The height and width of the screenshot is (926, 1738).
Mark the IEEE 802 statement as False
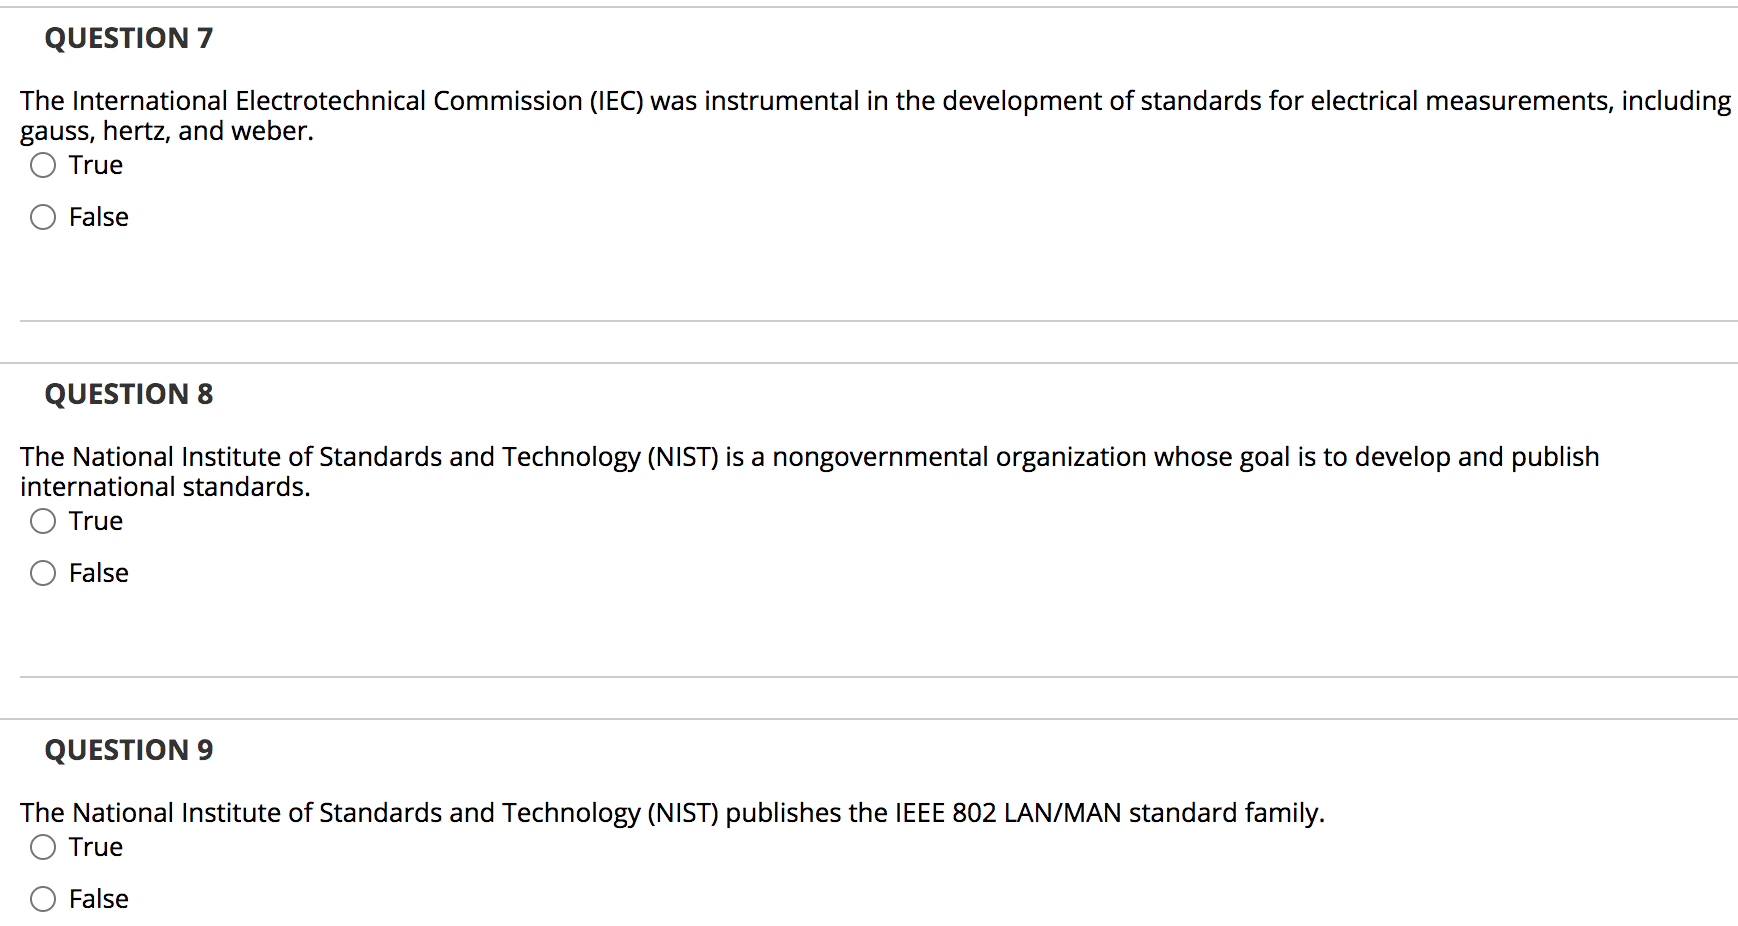[43, 898]
